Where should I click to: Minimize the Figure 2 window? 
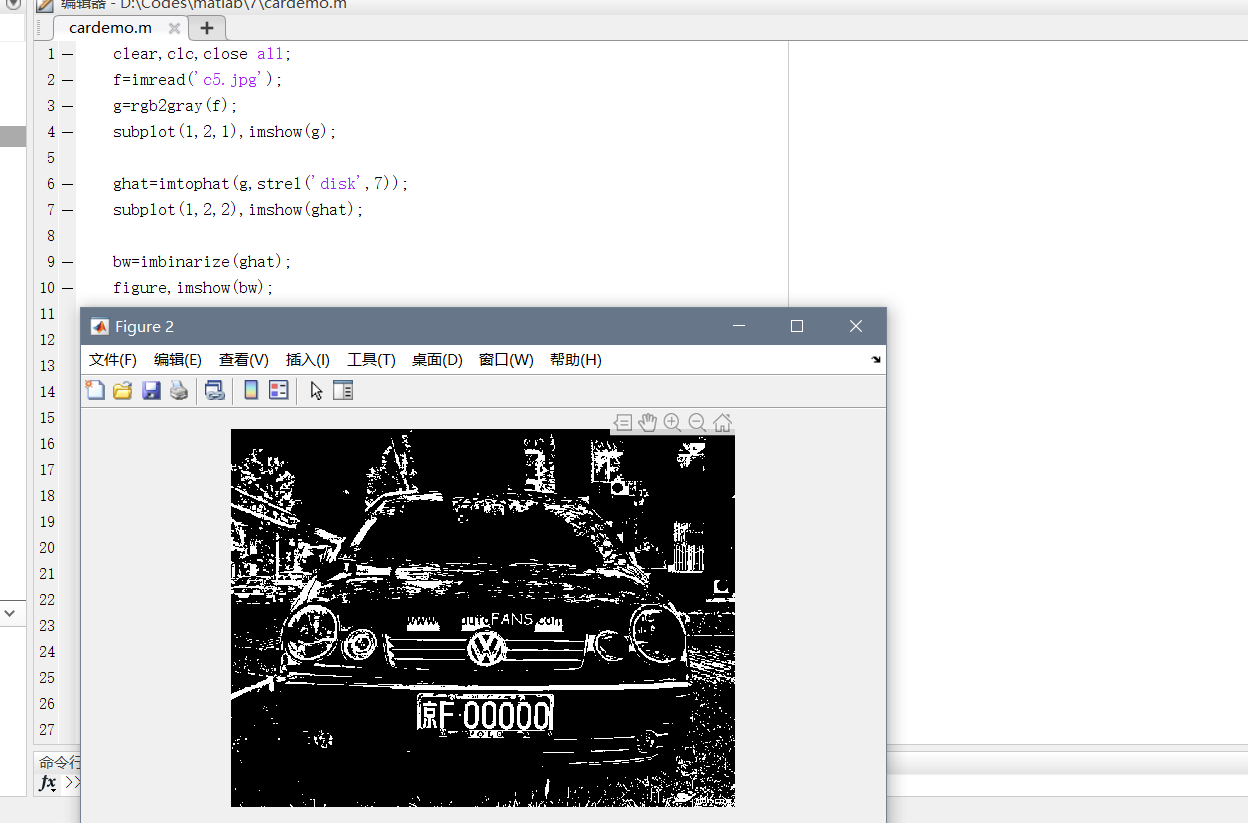click(x=739, y=326)
